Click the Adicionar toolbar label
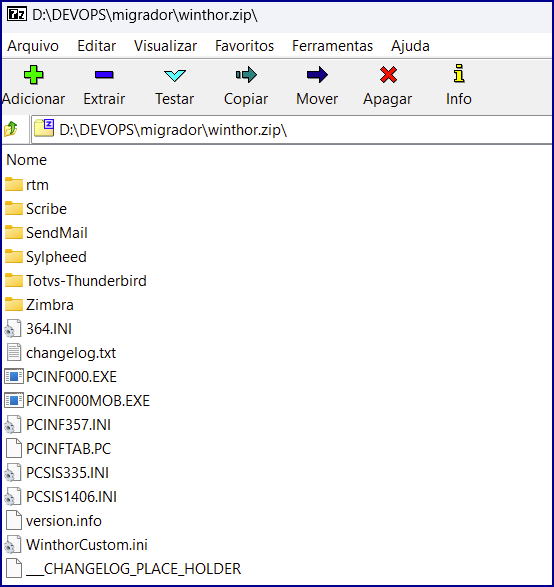The height and width of the screenshot is (587, 554). coord(34,99)
